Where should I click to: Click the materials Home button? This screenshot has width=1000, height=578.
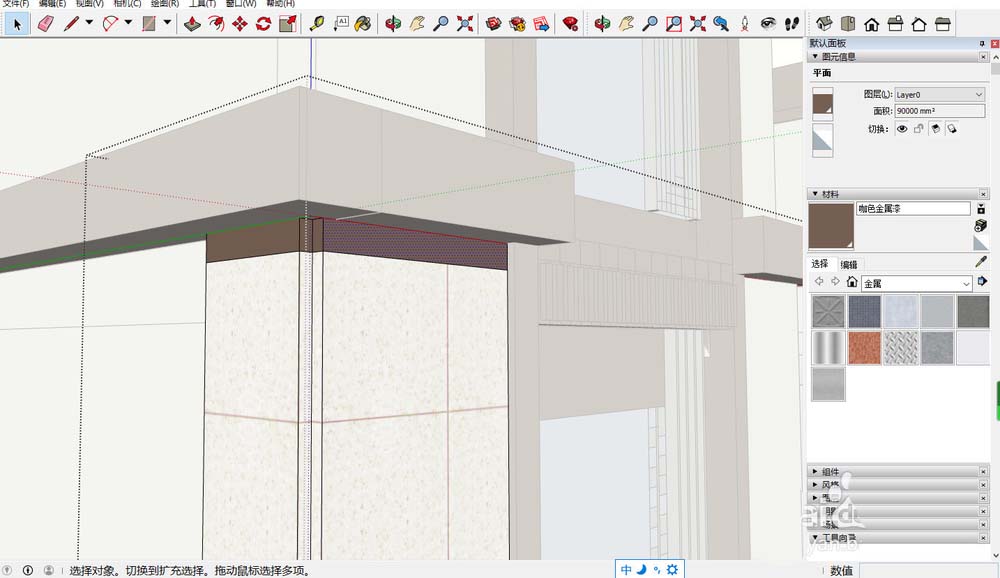[x=851, y=282]
